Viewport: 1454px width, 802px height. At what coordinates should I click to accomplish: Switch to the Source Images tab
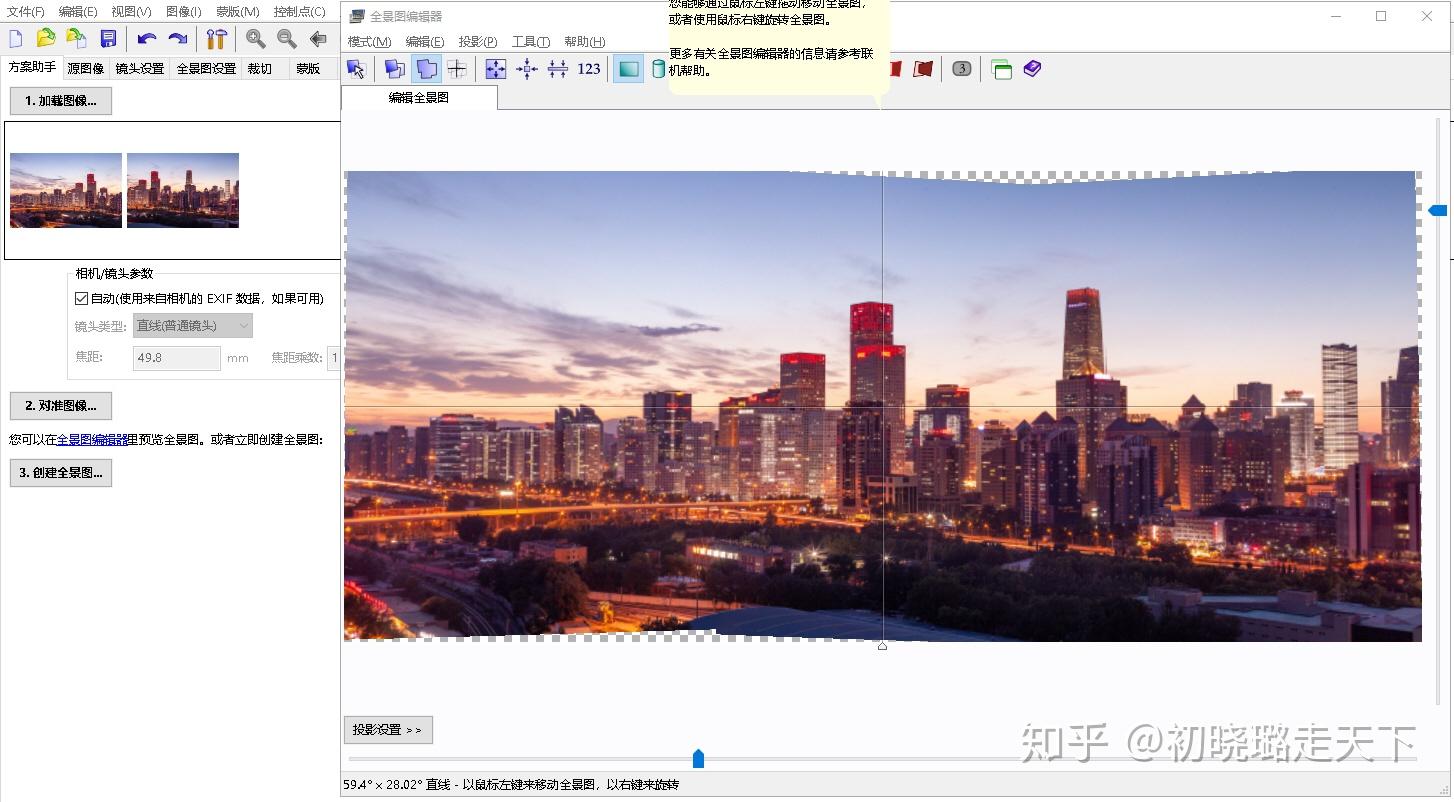click(86, 69)
